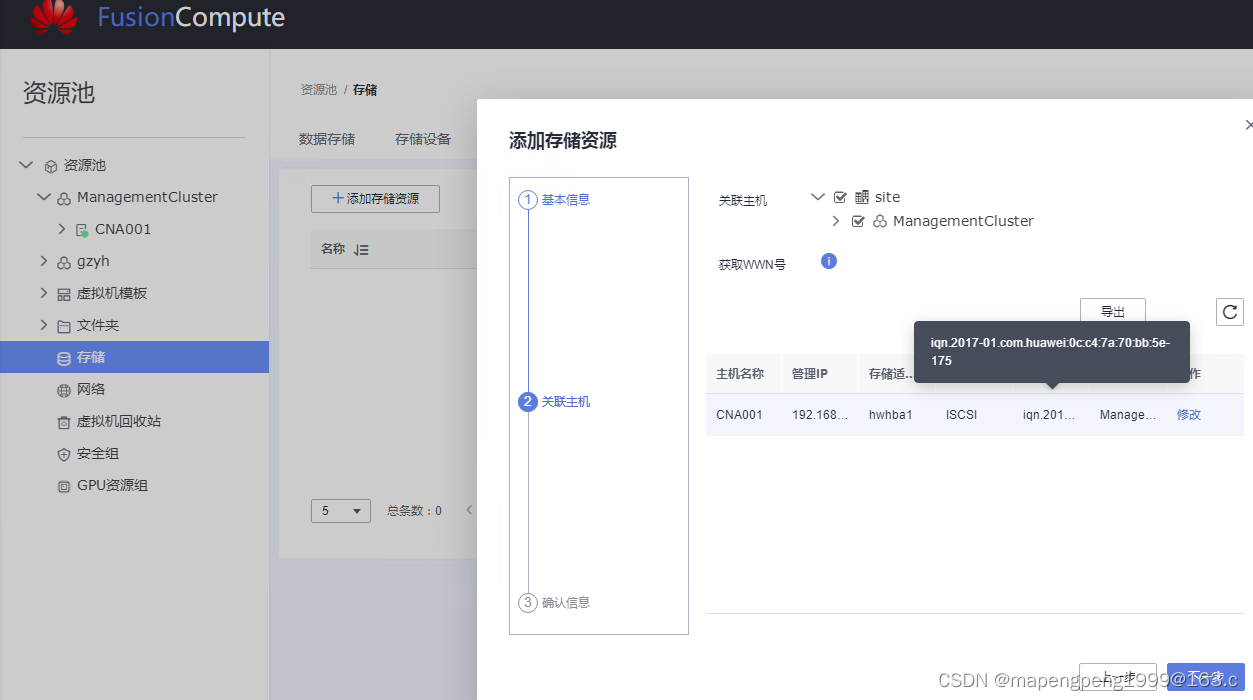Switch to the 存储设备 tab
Image resolution: width=1253 pixels, height=700 pixels.
423,139
